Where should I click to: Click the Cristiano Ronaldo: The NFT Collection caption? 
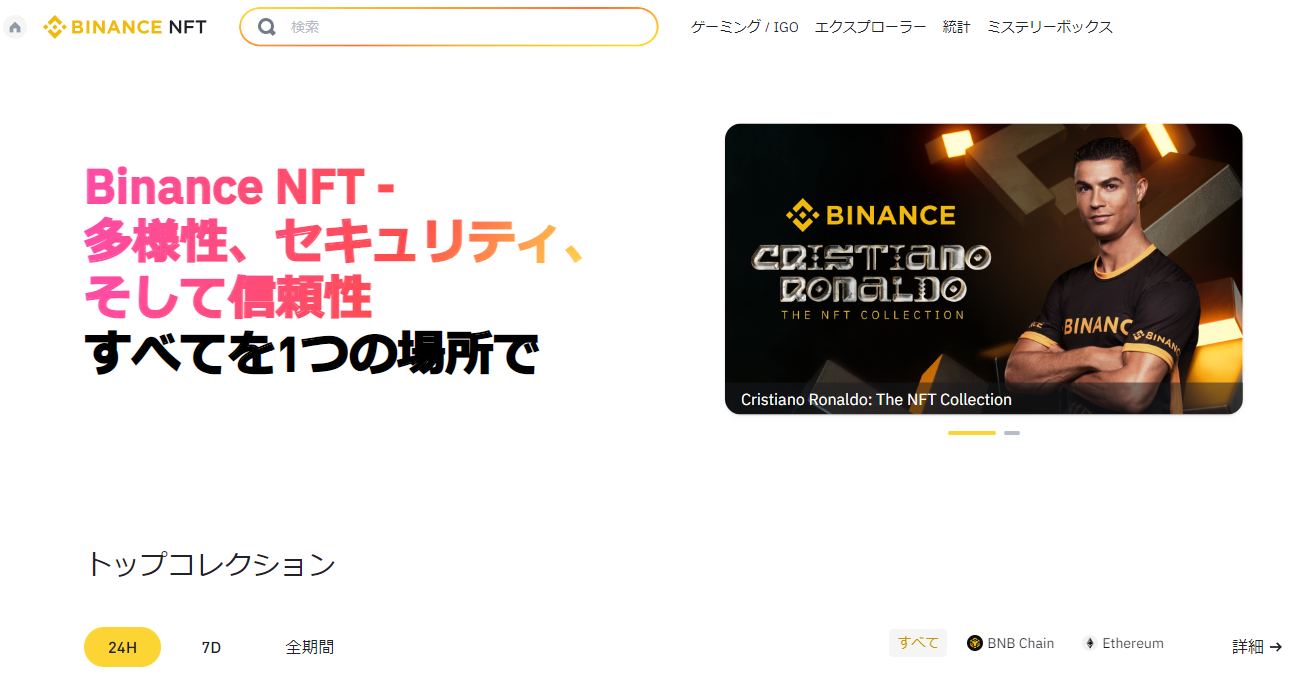876,399
